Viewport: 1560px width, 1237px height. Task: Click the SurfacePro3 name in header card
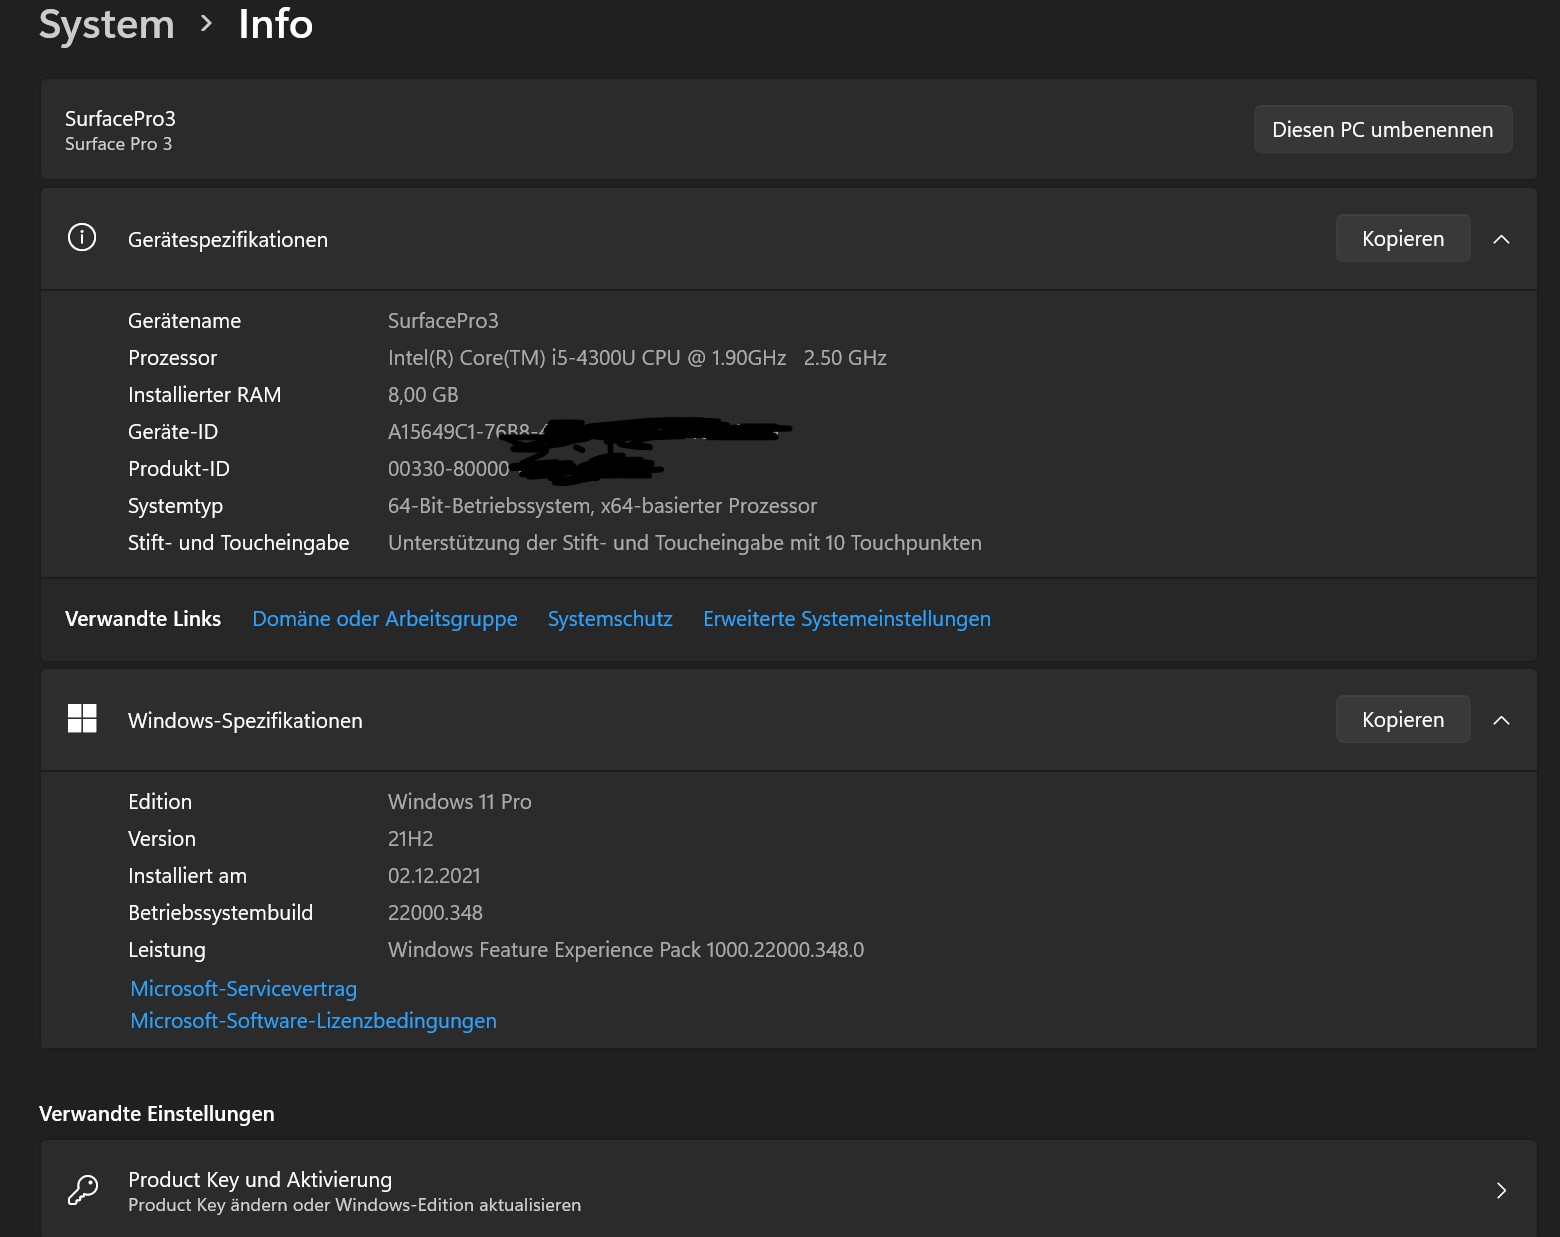pyautogui.click(x=120, y=119)
